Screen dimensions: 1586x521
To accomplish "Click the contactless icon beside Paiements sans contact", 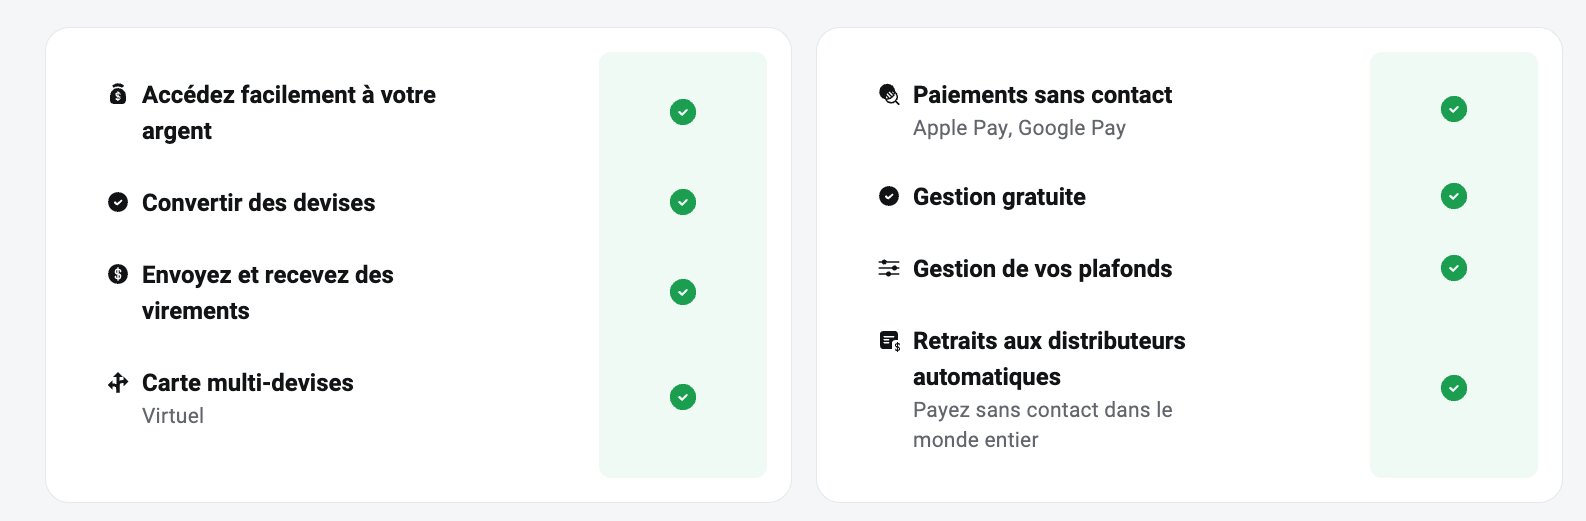I will [x=889, y=95].
